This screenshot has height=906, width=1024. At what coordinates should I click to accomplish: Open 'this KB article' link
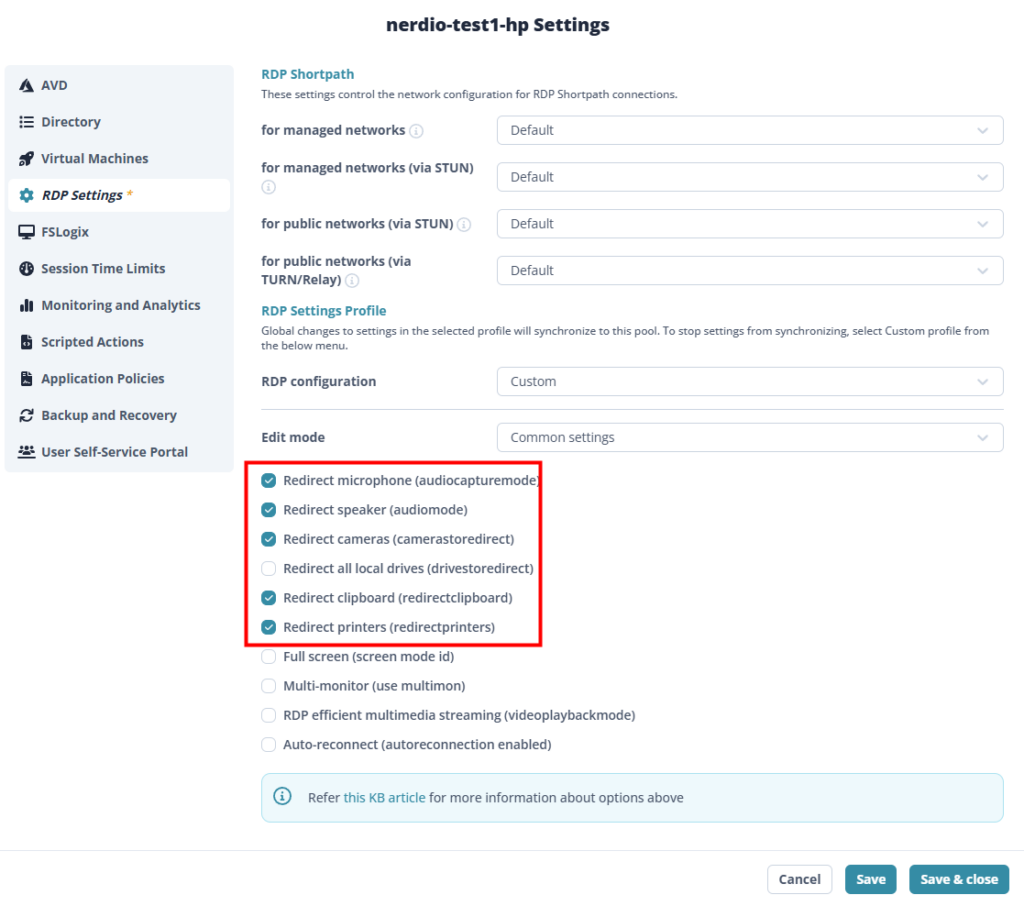click(x=384, y=798)
